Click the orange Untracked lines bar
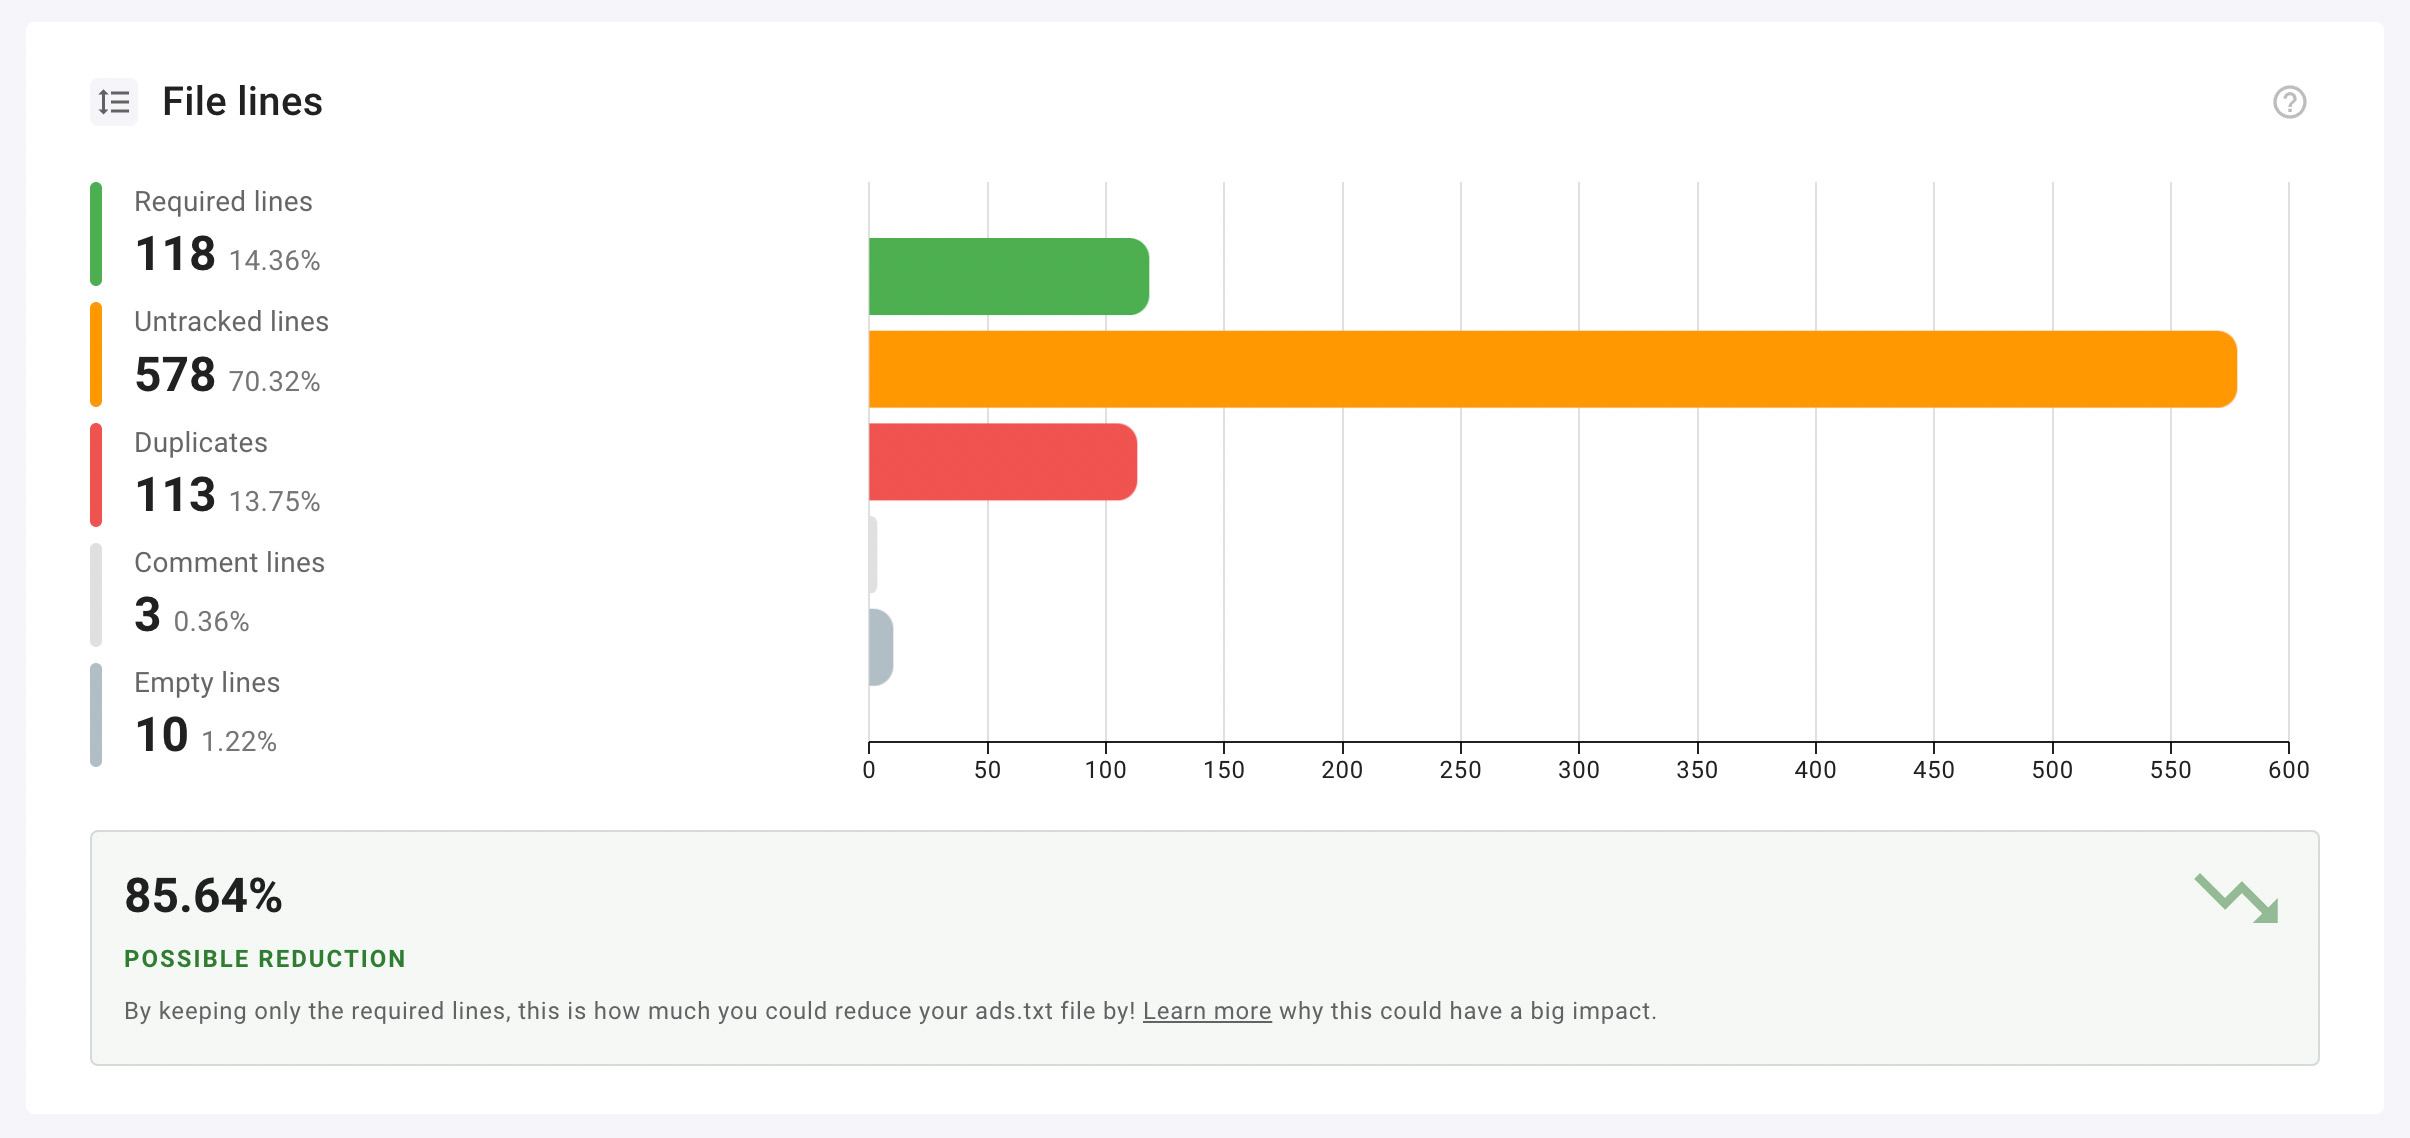 (x=1553, y=369)
